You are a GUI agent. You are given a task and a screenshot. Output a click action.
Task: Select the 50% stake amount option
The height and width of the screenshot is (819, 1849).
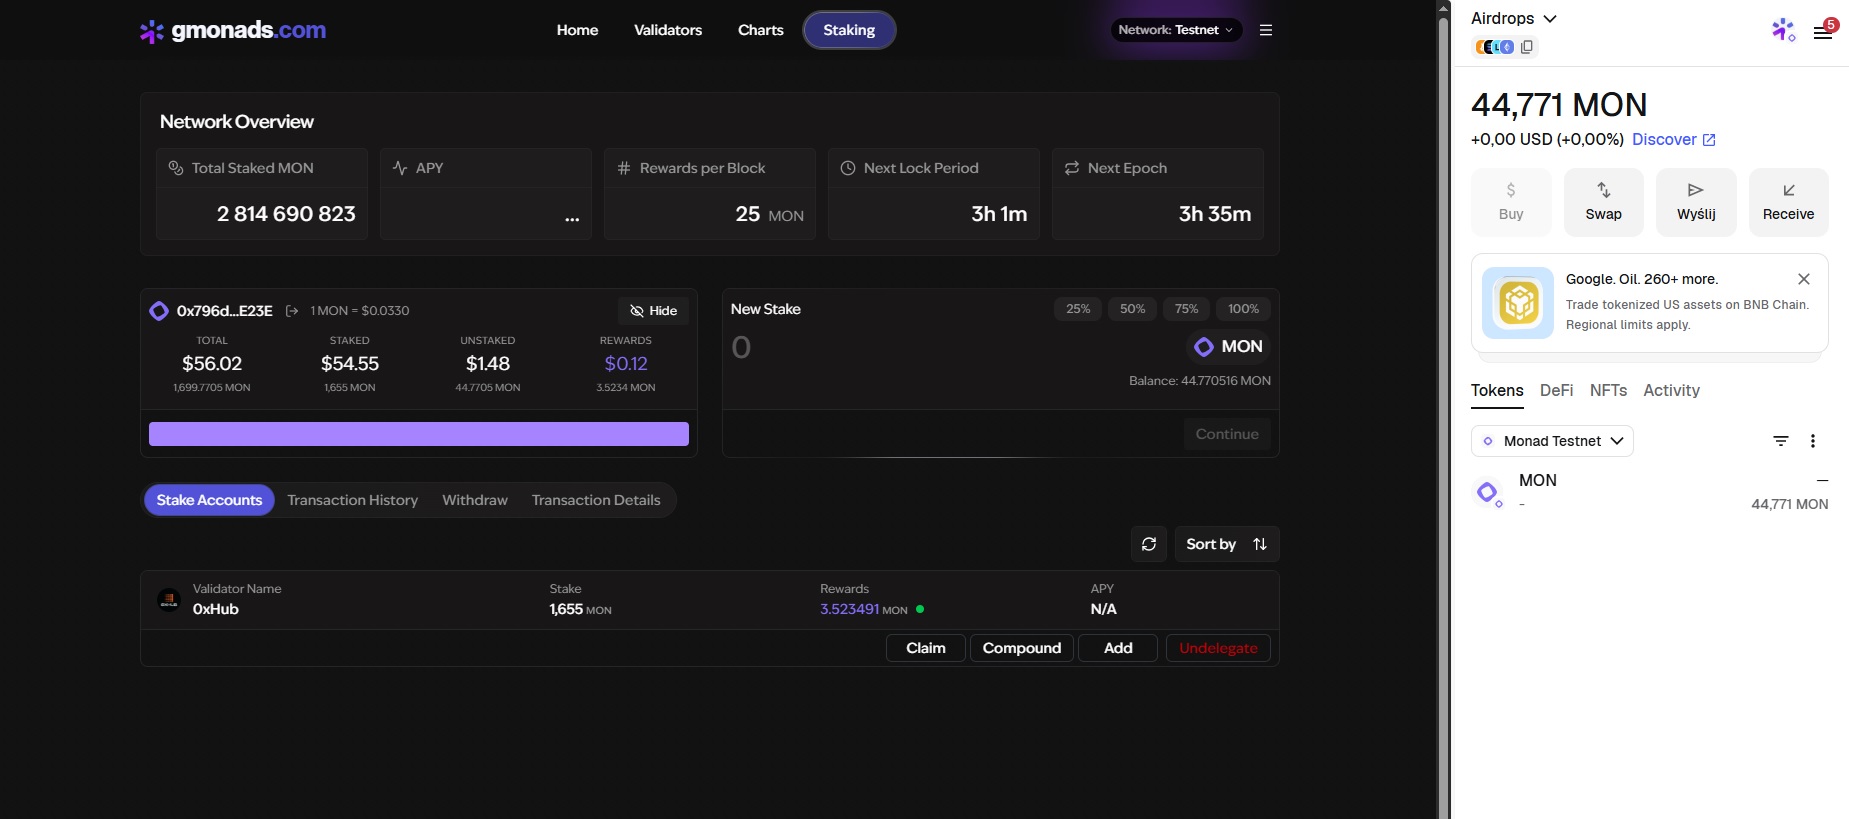point(1132,309)
